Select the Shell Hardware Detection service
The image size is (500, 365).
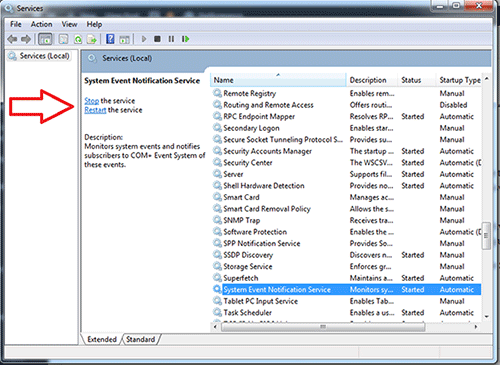[347, 185]
